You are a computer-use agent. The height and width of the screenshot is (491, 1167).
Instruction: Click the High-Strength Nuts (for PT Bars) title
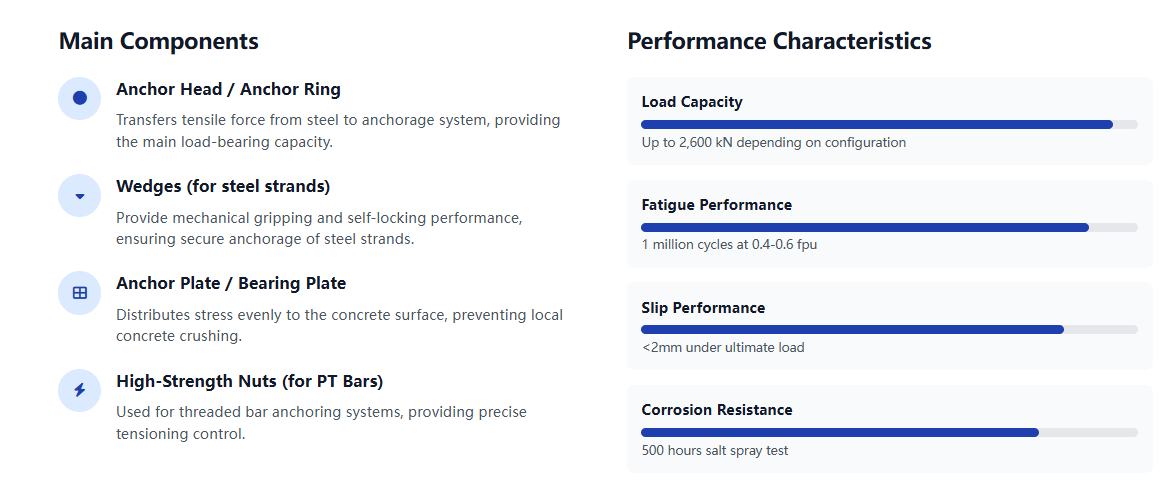[x=249, y=381]
